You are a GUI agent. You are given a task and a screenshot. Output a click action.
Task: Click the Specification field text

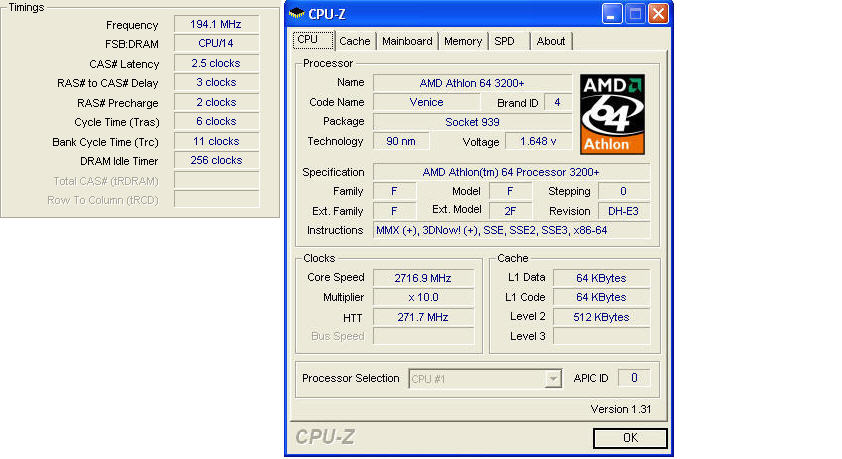tap(511, 172)
